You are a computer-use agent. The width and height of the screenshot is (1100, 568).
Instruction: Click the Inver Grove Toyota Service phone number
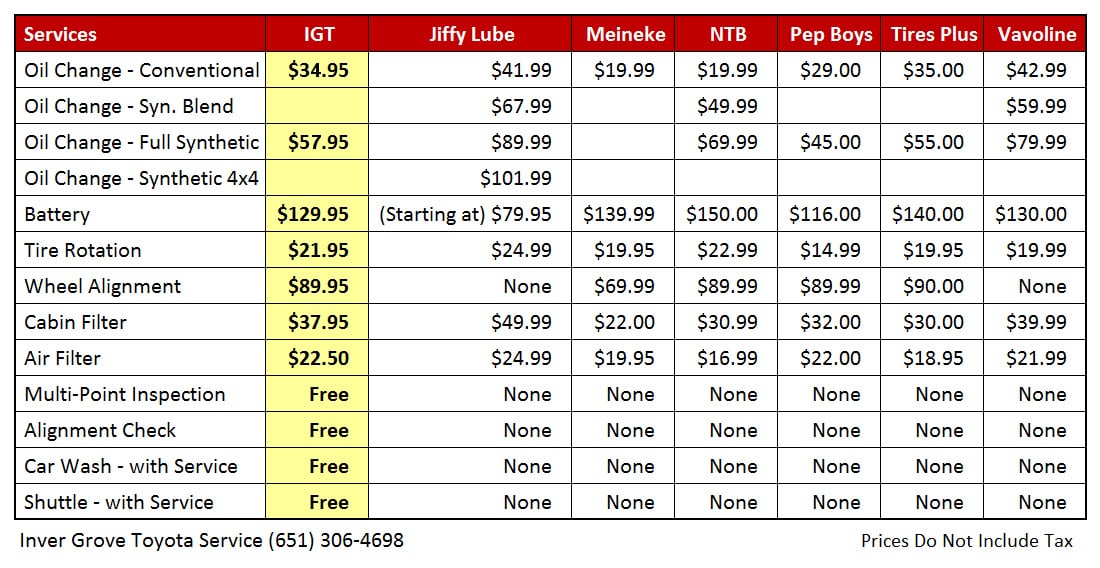(336, 541)
